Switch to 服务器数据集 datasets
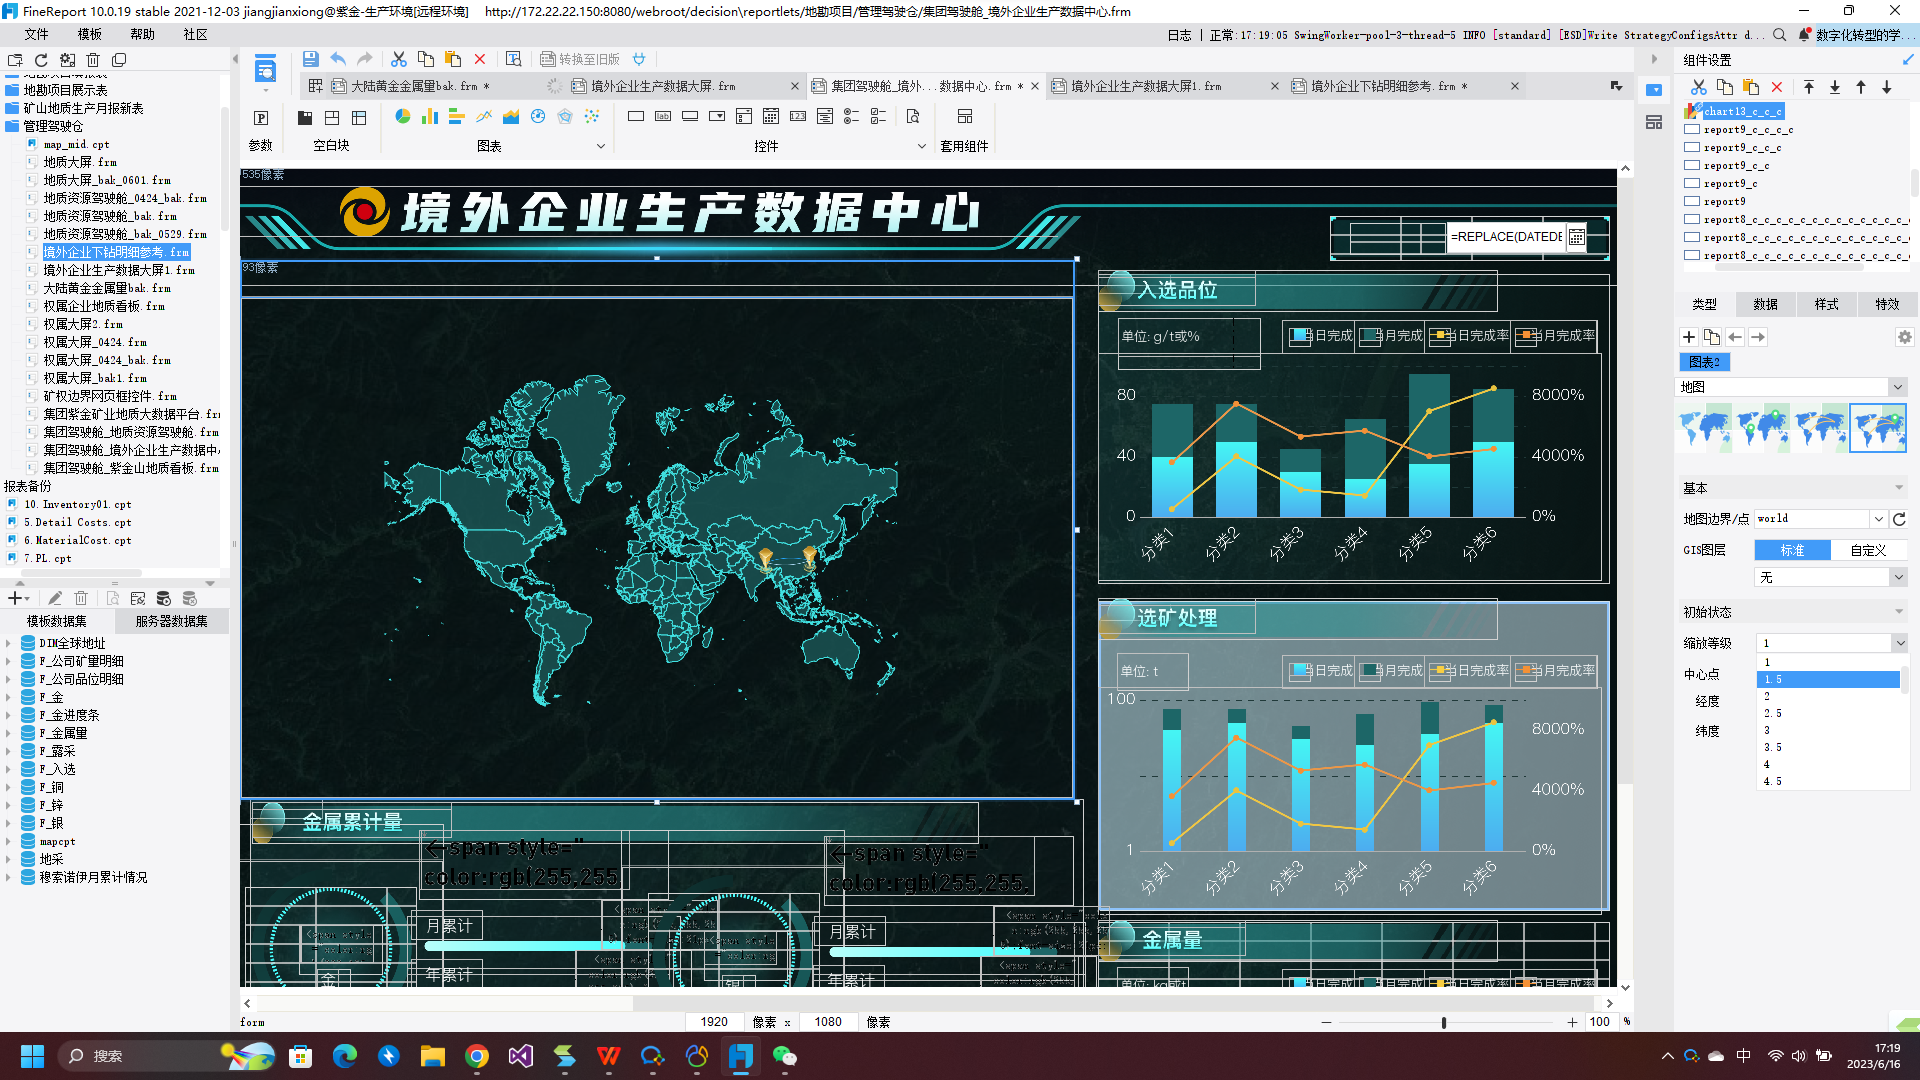 (x=172, y=621)
